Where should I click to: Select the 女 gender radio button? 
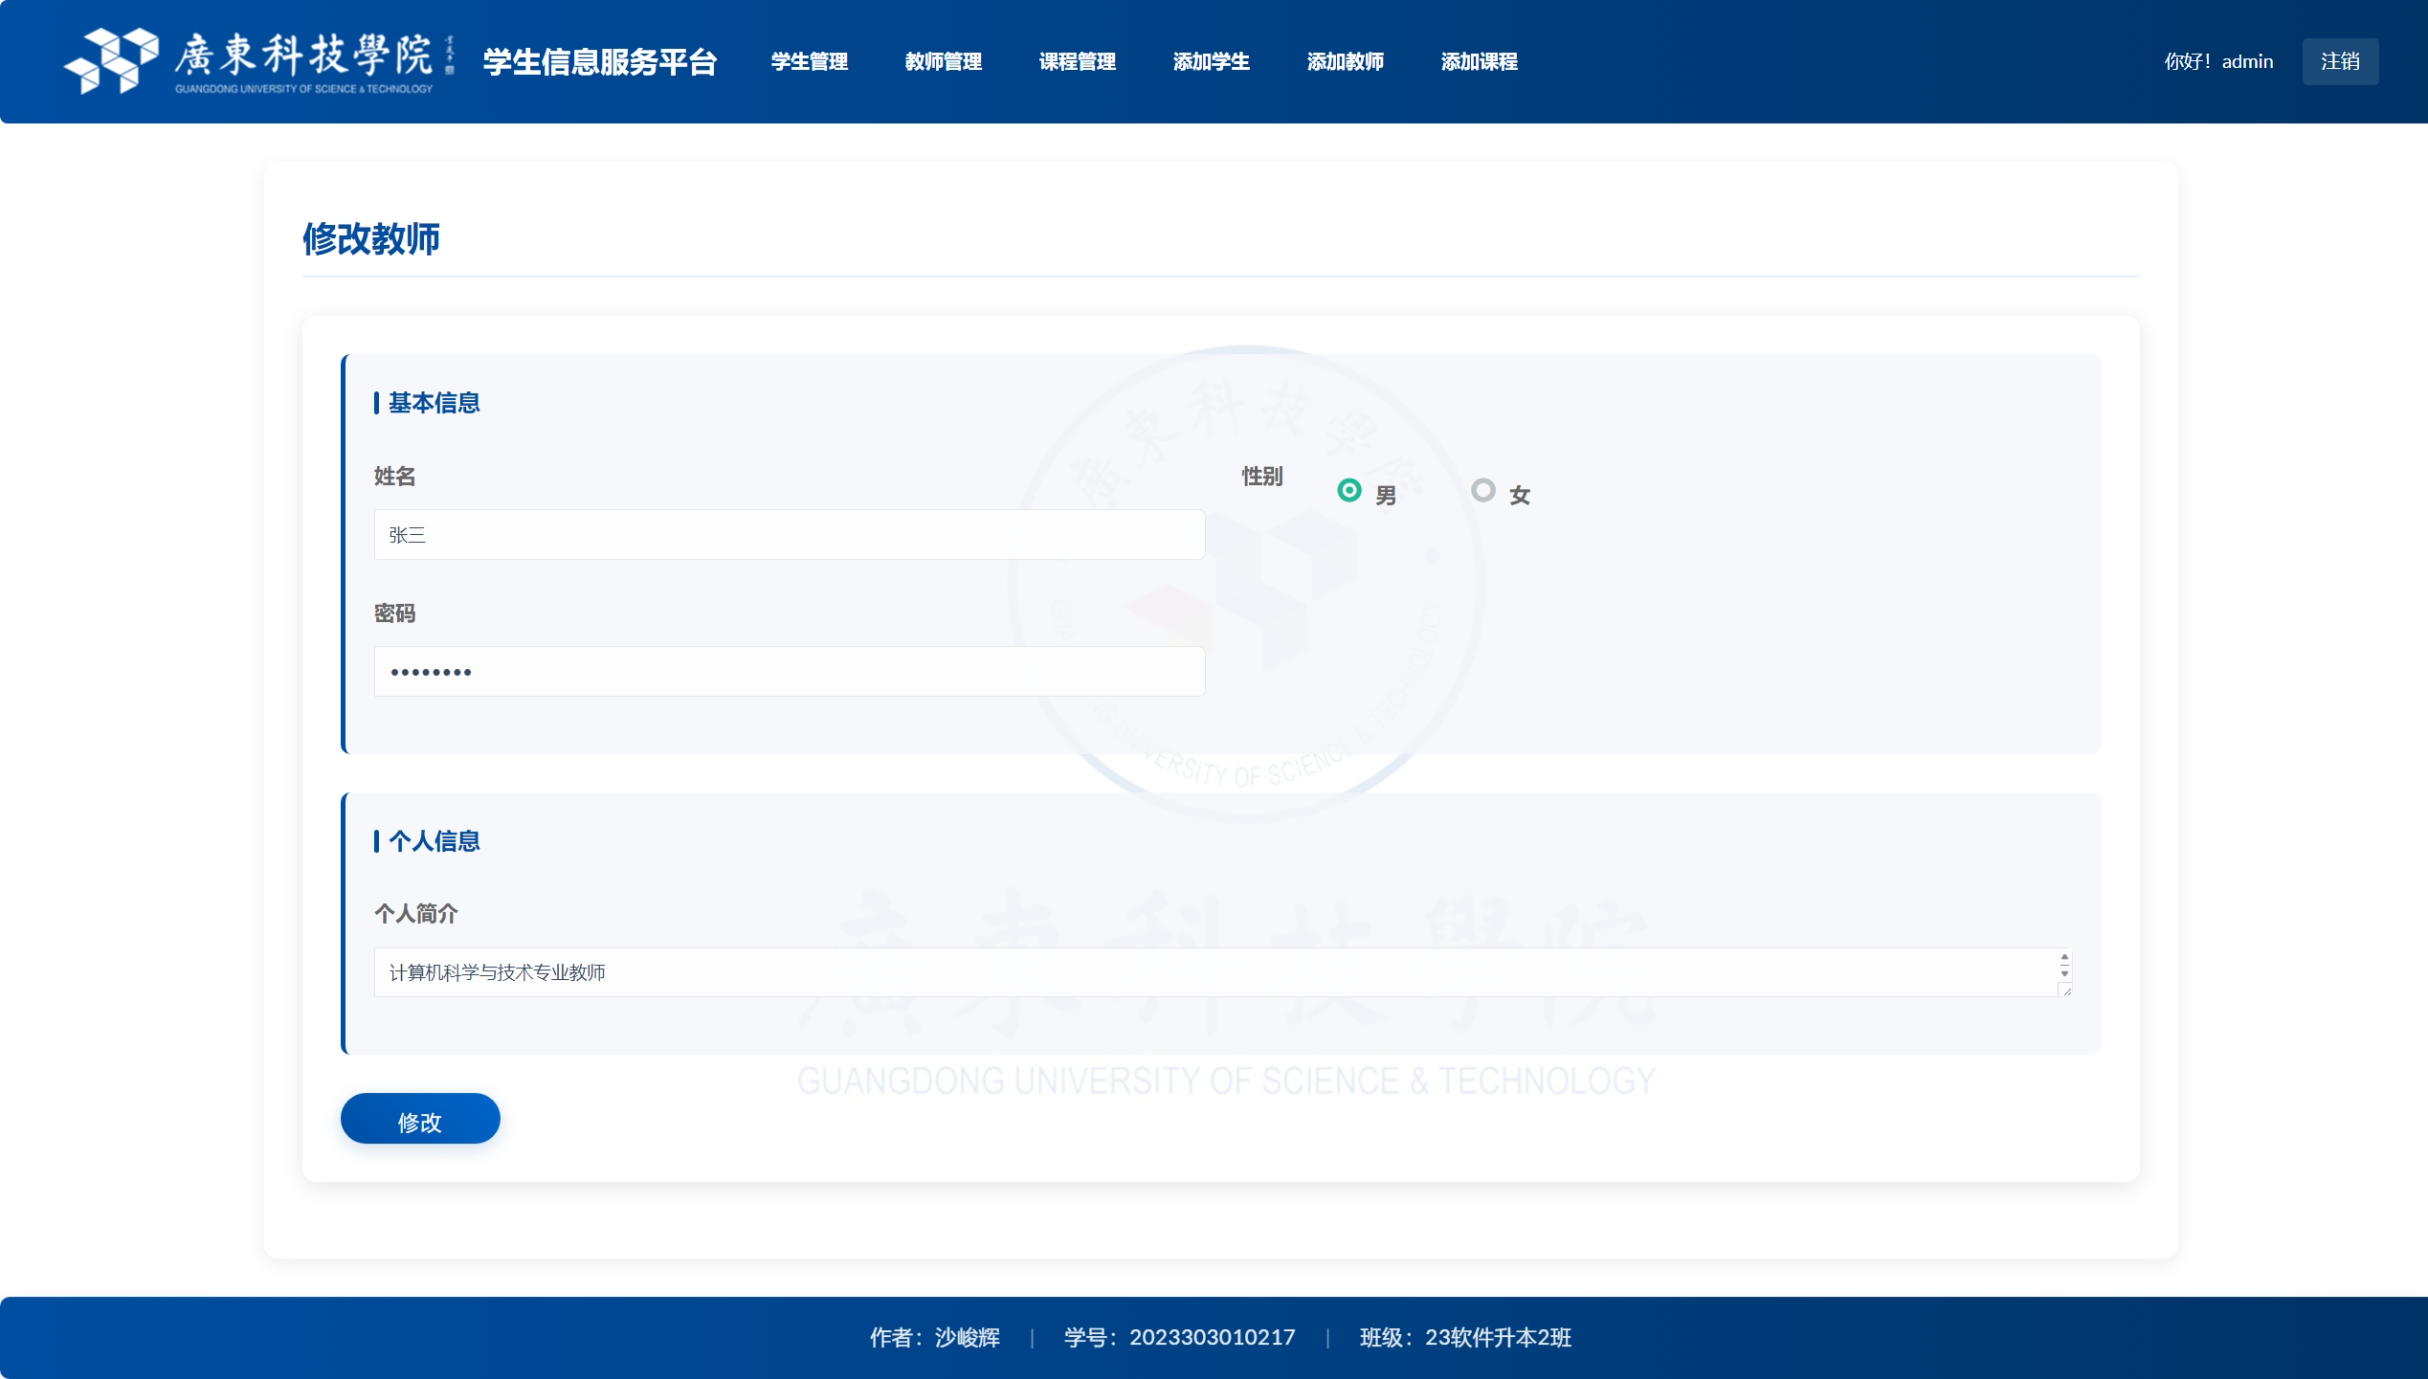[1483, 490]
